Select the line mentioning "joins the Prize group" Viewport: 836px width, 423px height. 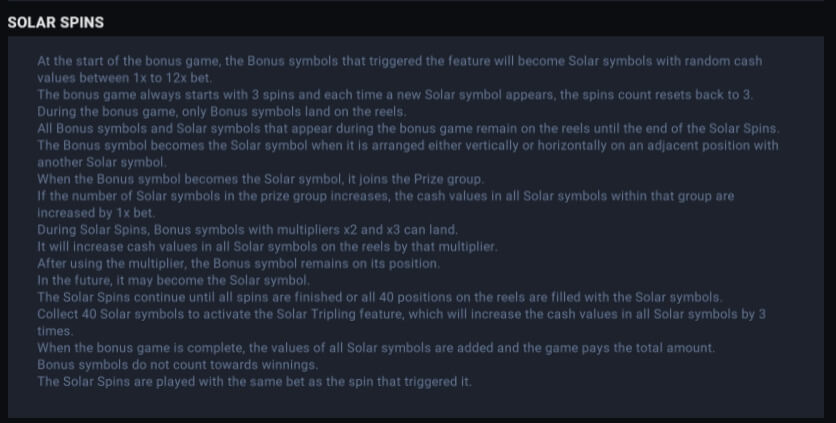(260, 179)
